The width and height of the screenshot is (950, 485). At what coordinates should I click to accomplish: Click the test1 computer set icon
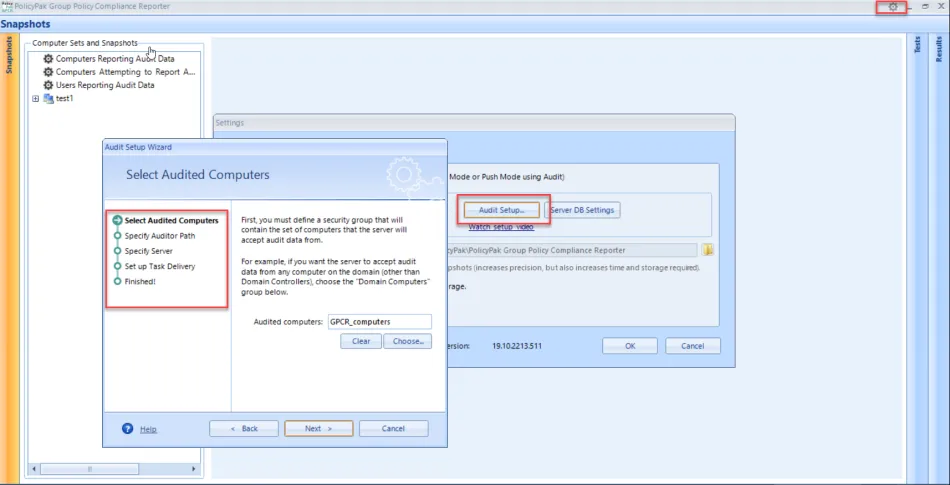48,98
